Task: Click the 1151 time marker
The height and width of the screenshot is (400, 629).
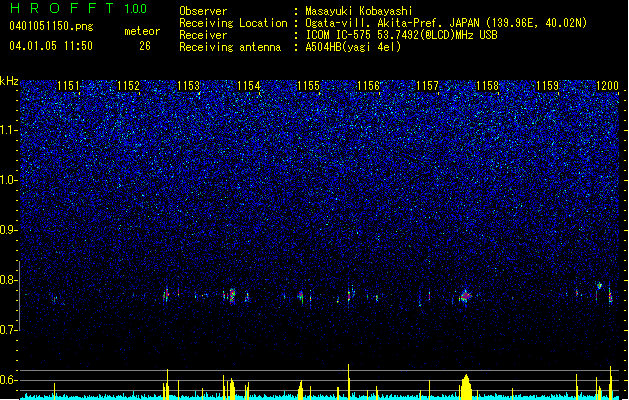Action: click(x=68, y=85)
